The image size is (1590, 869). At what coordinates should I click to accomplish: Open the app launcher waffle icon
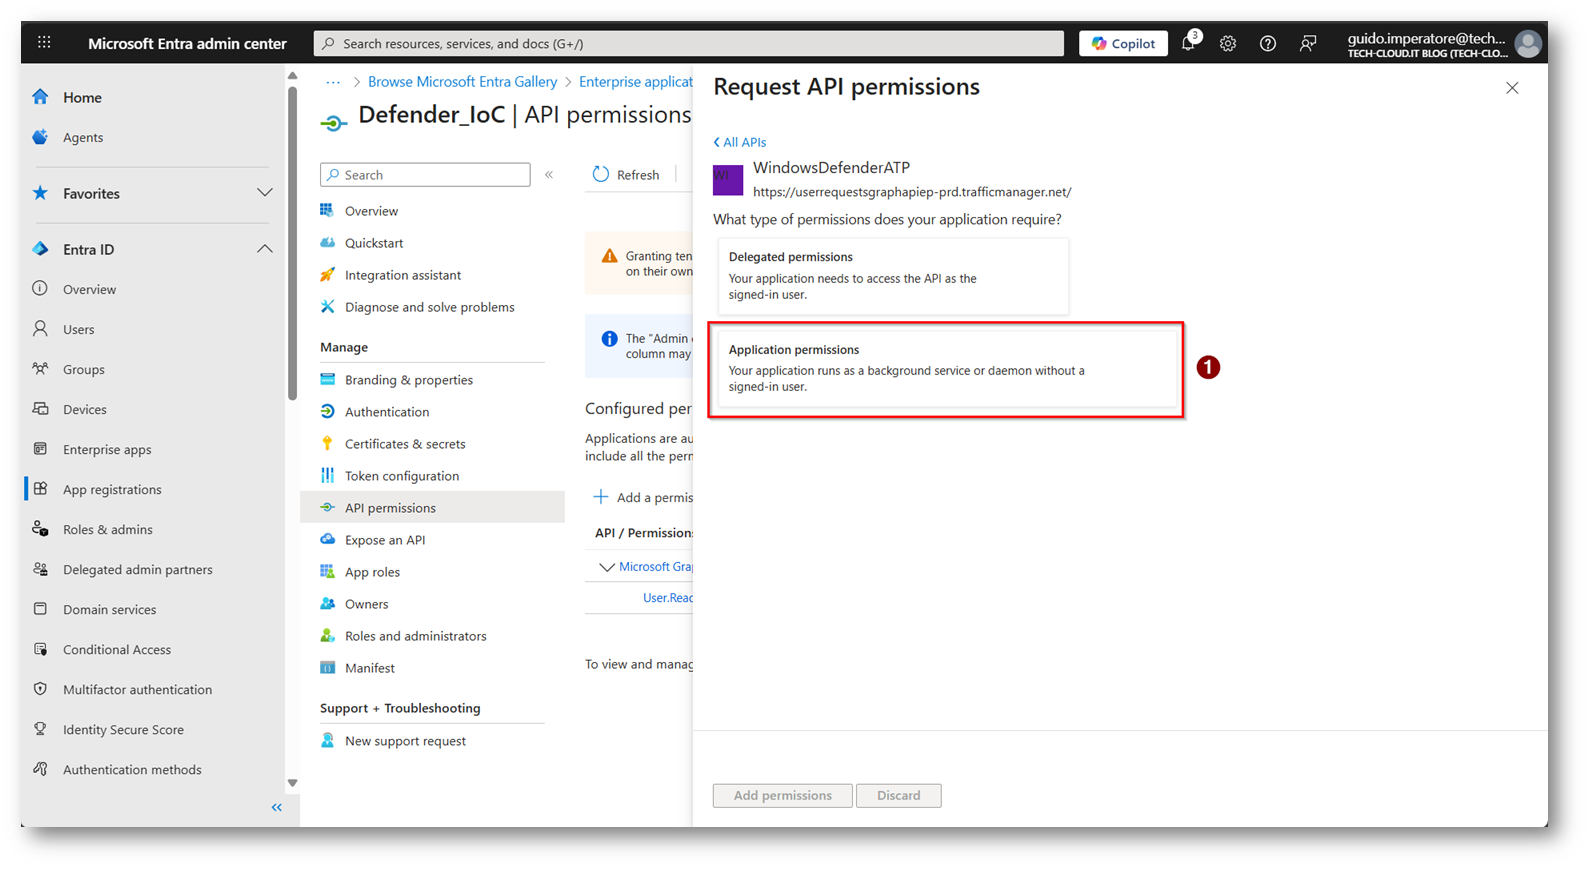(44, 43)
